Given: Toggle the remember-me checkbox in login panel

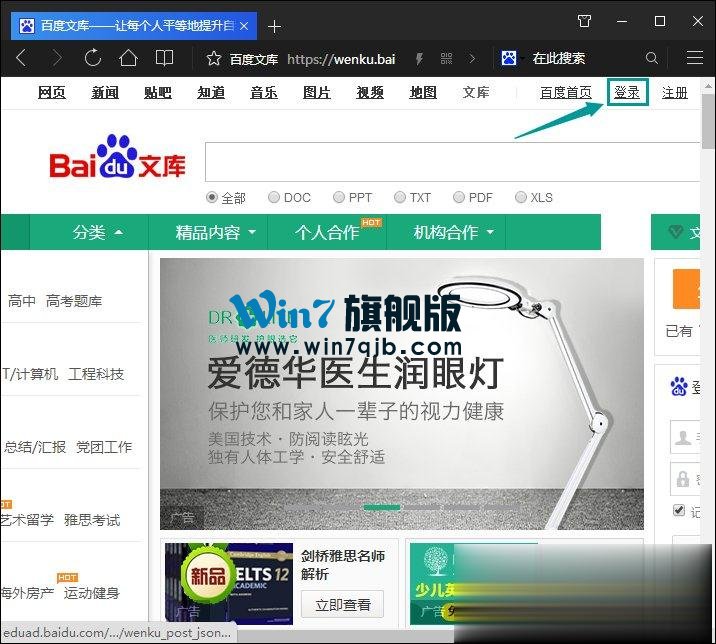Looking at the screenshot, I should coord(679,510).
